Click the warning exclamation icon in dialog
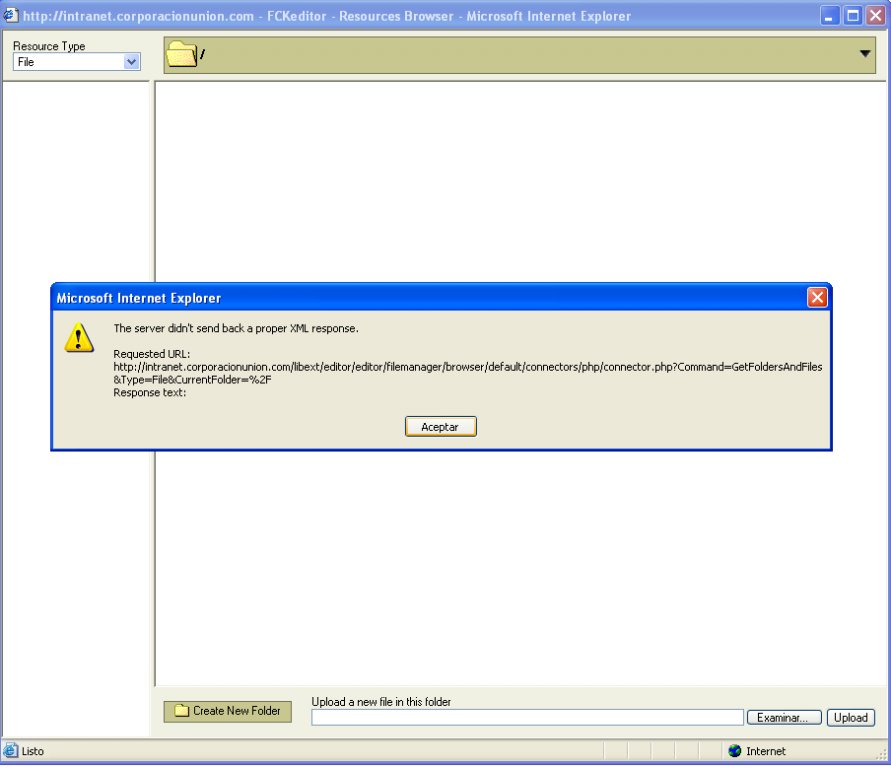The image size is (891, 768). point(79,337)
